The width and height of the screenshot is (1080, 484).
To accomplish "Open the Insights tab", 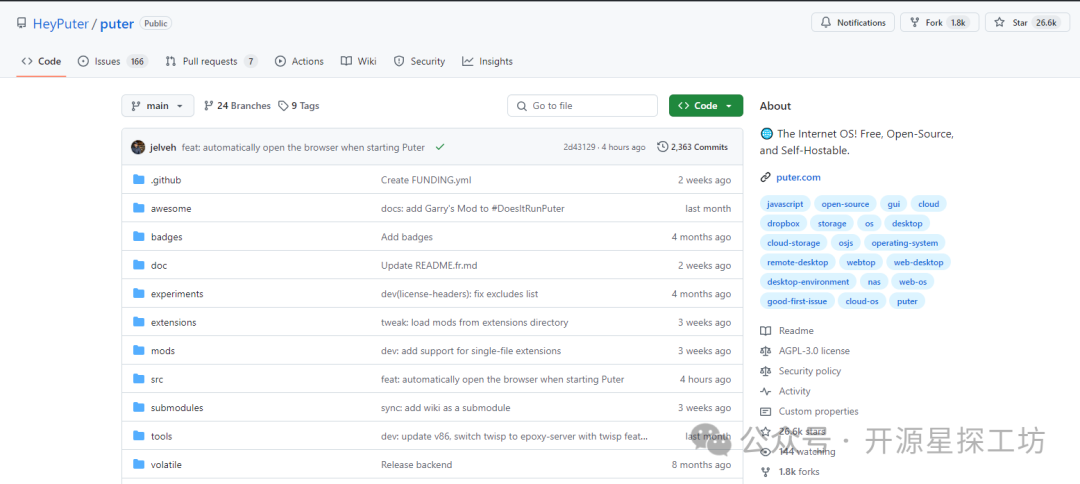I will click(x=487, y=61).
